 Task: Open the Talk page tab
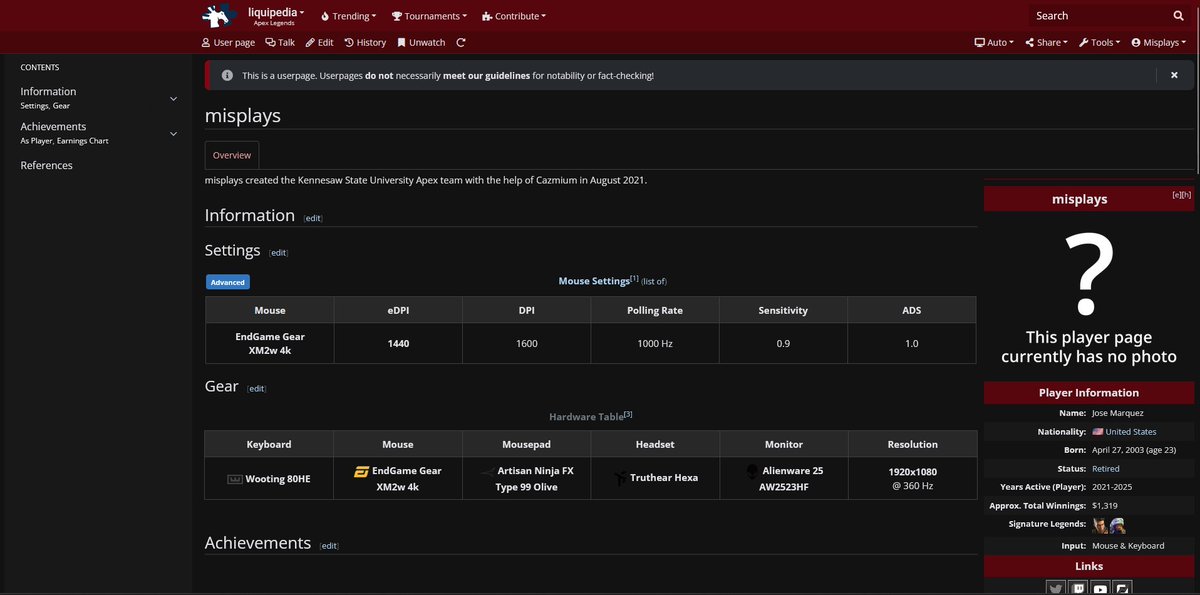click(x=280, y=43)
